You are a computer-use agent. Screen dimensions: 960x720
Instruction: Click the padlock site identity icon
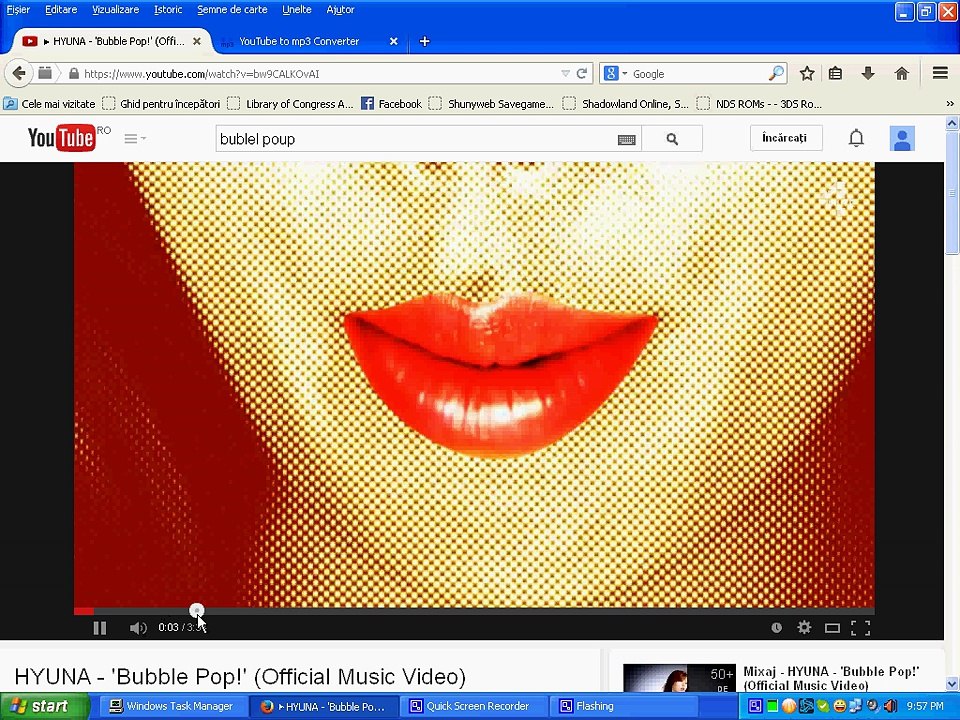click(x=73, y=73)
